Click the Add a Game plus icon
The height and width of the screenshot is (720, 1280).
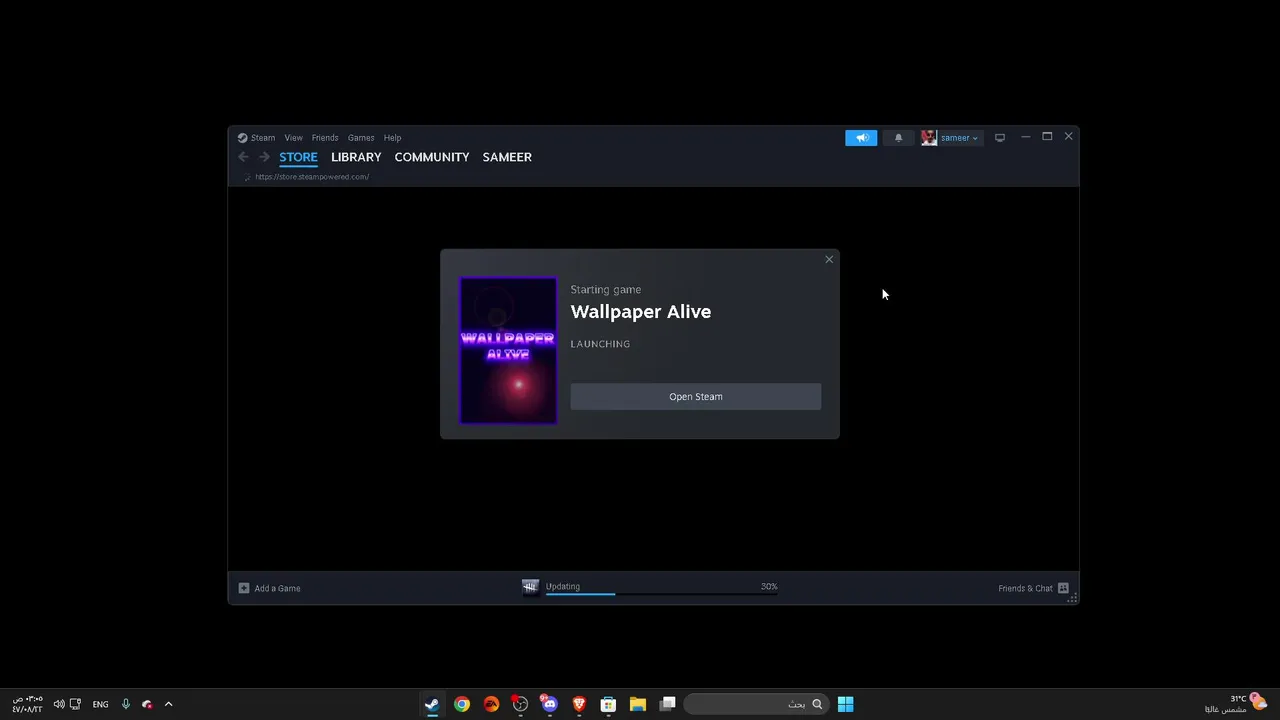pyautogui.click(x=244, y=588)
